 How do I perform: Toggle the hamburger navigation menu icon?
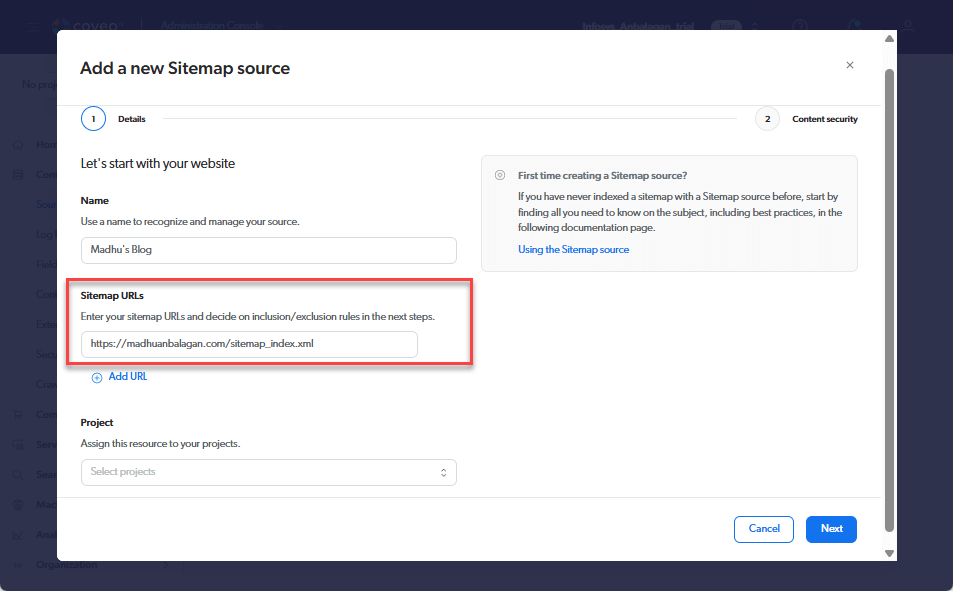(x=32, y=26)
